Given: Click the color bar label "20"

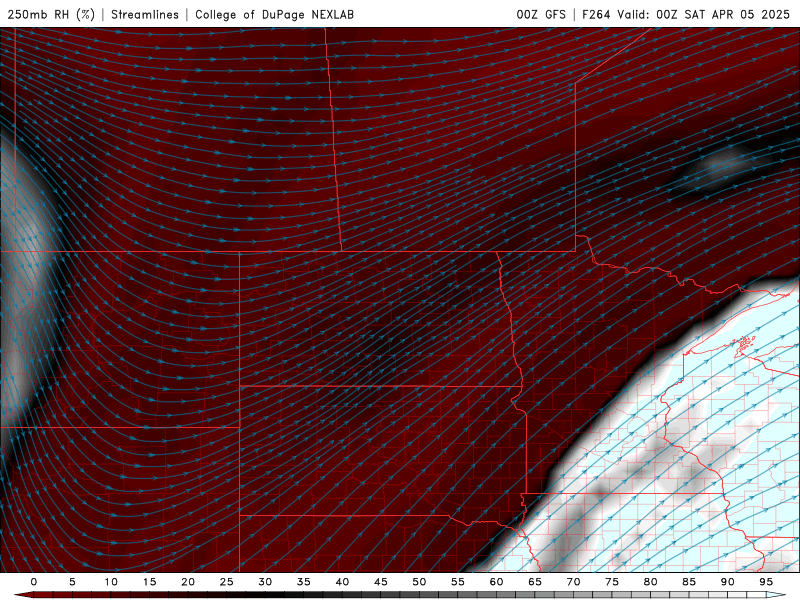Looking at the screenshot, I should (188, 582).
